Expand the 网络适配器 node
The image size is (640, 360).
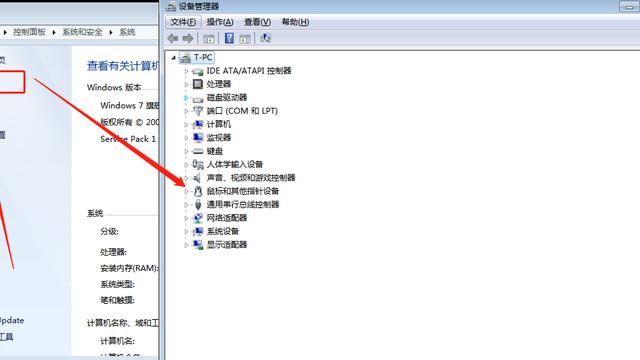tap(186, 218)
